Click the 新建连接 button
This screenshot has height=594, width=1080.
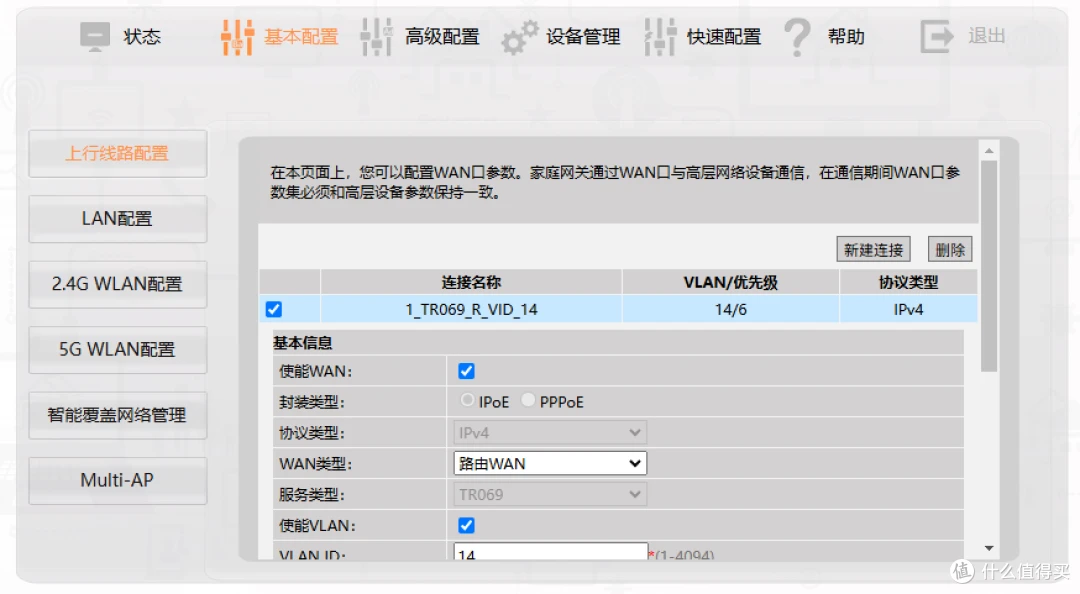click(x=873, y=249)
